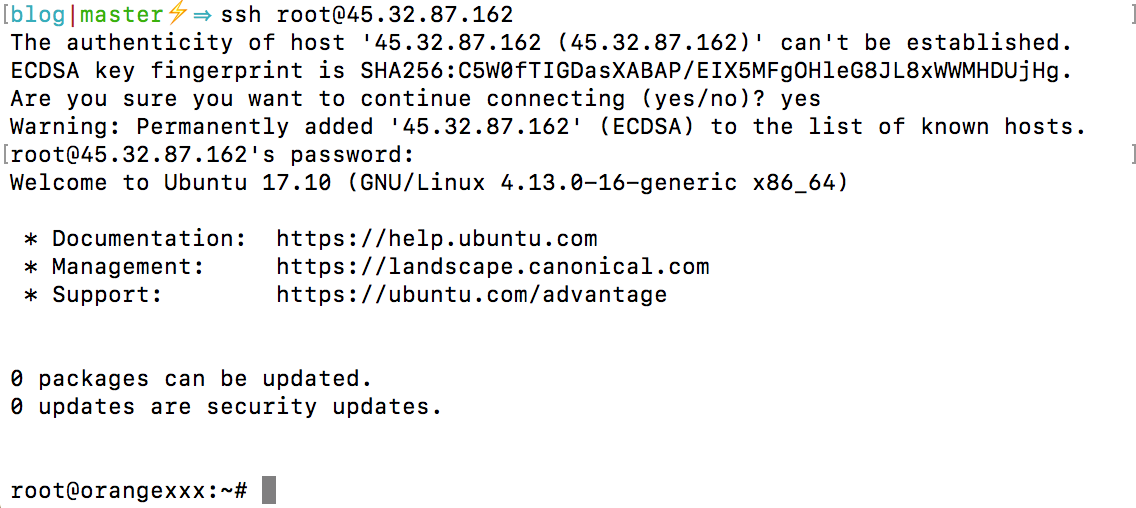Click the terminal cursor block
Viewport: 1136px width, 508px height.
tap(268, 491)
